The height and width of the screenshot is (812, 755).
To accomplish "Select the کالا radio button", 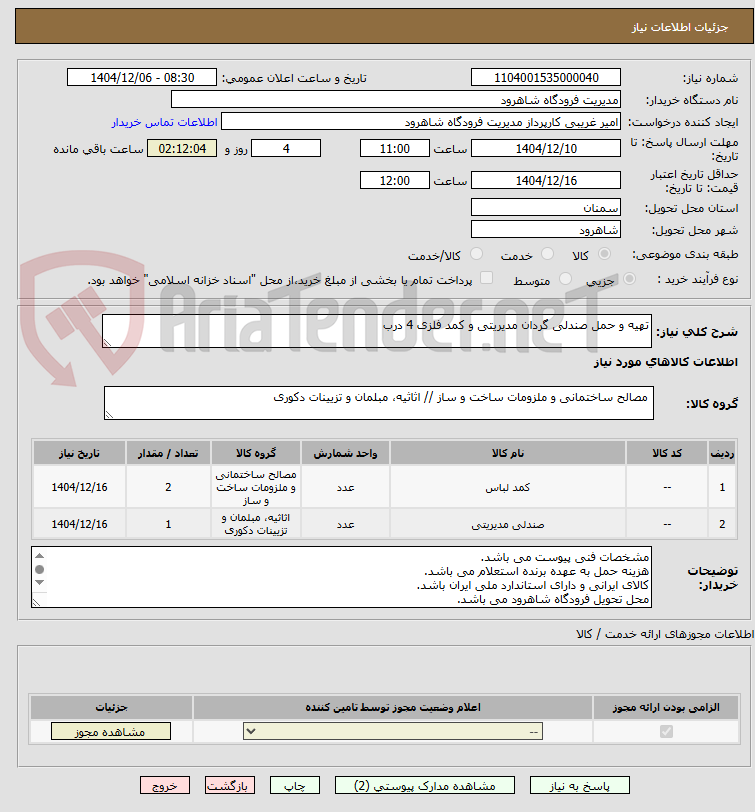I will 604,254.
